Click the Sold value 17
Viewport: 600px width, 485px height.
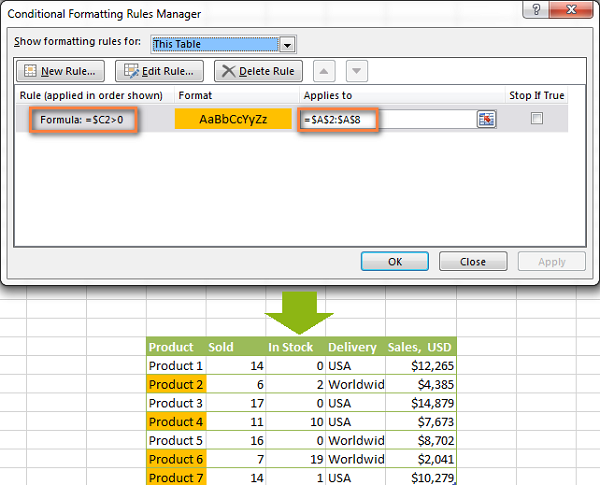pos(236,403)
